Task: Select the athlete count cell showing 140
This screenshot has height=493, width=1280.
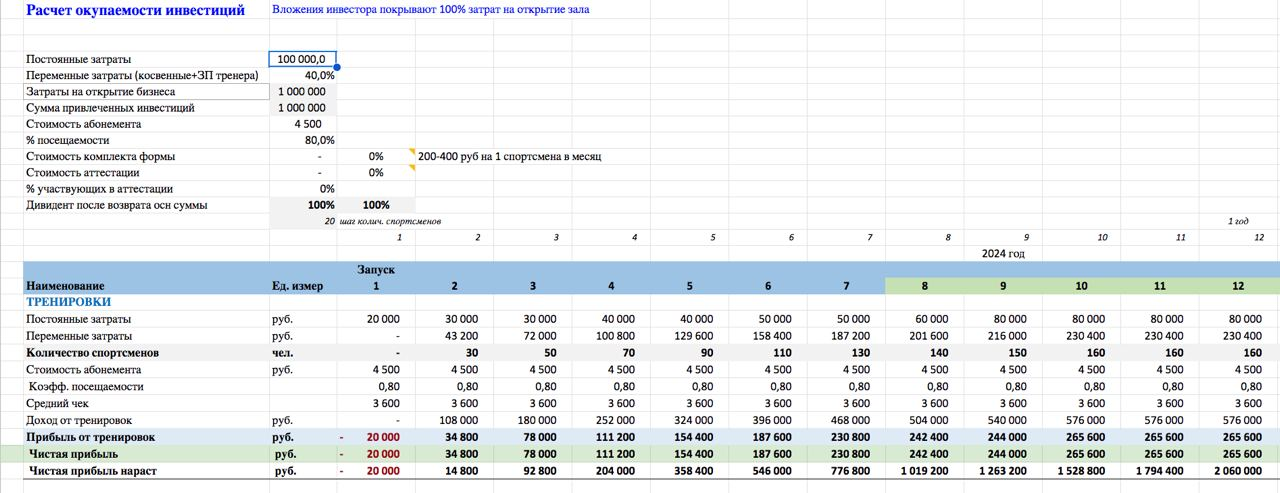Action: [924, 353]
